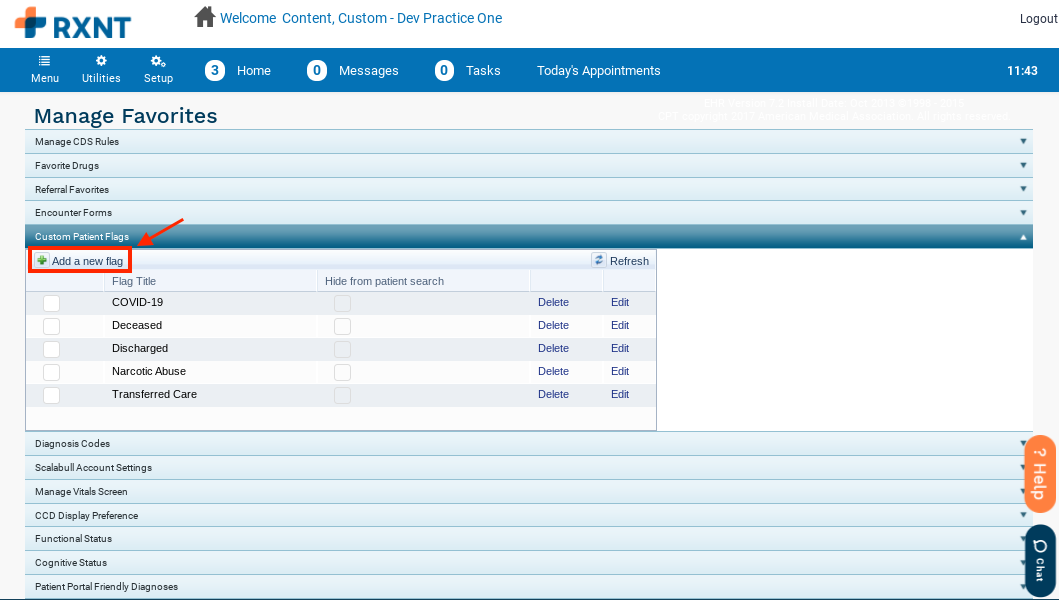
Task: Collapse the Custom Patient Flags section
Action: pyautogui.click(x=1023, y=237)
